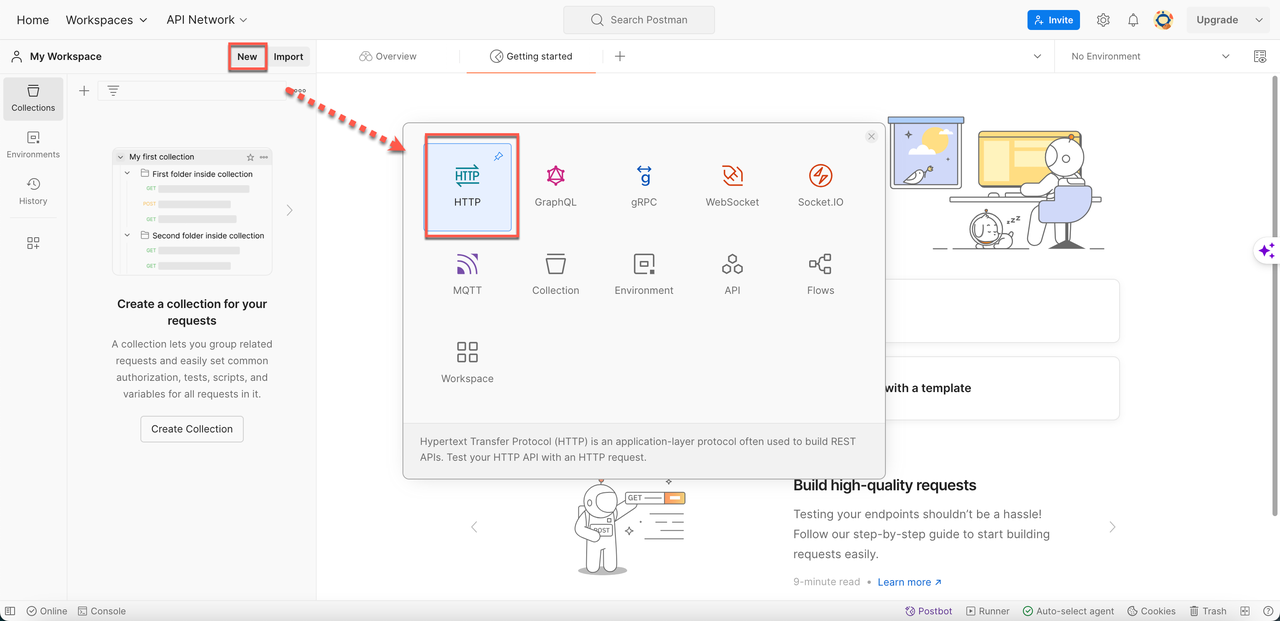Open help icon in status bar
Image resolution: width=1280 pixels, height=621 pixels.
click(x=1266, y=611)
